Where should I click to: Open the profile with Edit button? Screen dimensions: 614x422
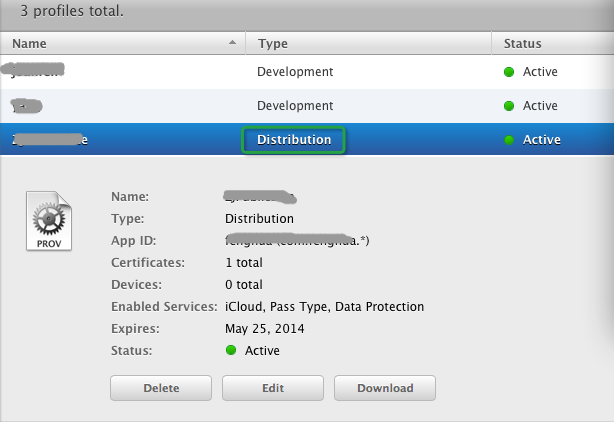click(272, 388)
